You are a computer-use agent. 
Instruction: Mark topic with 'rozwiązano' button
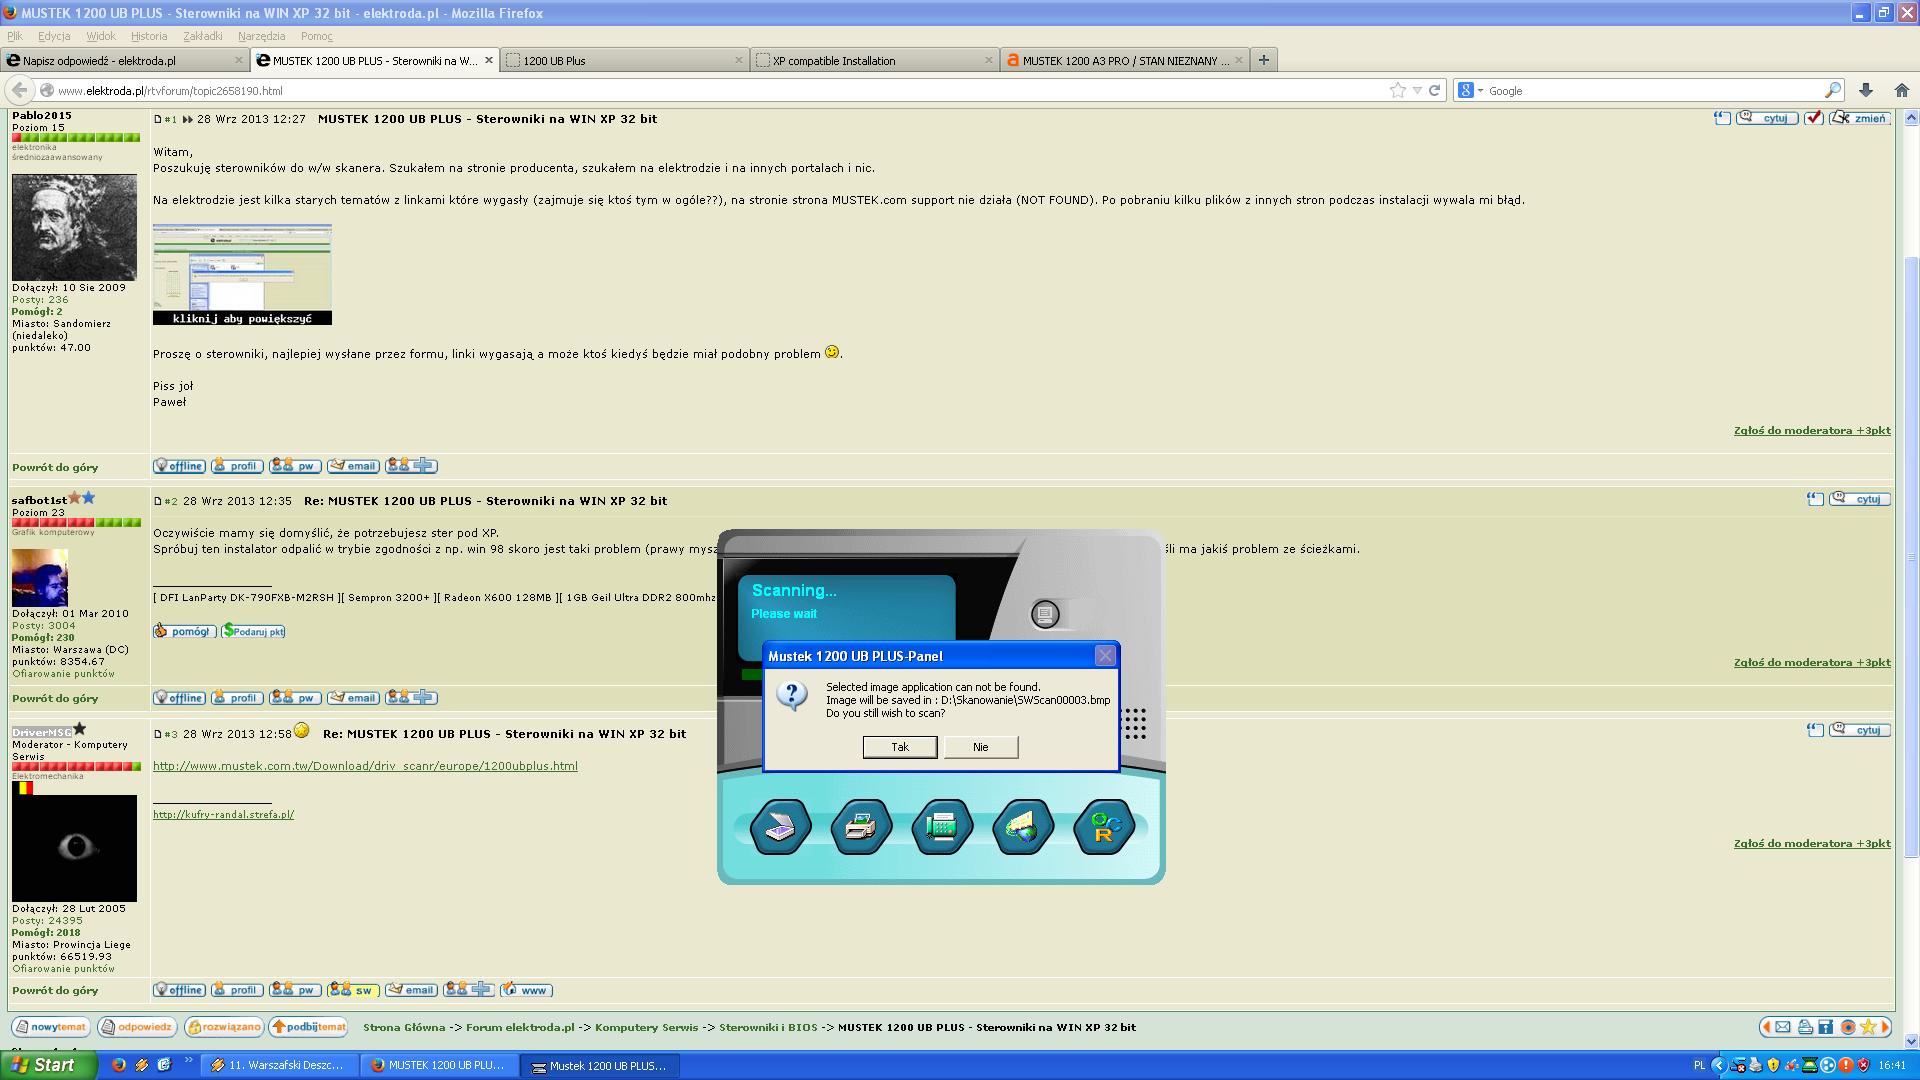point(224,1027)
